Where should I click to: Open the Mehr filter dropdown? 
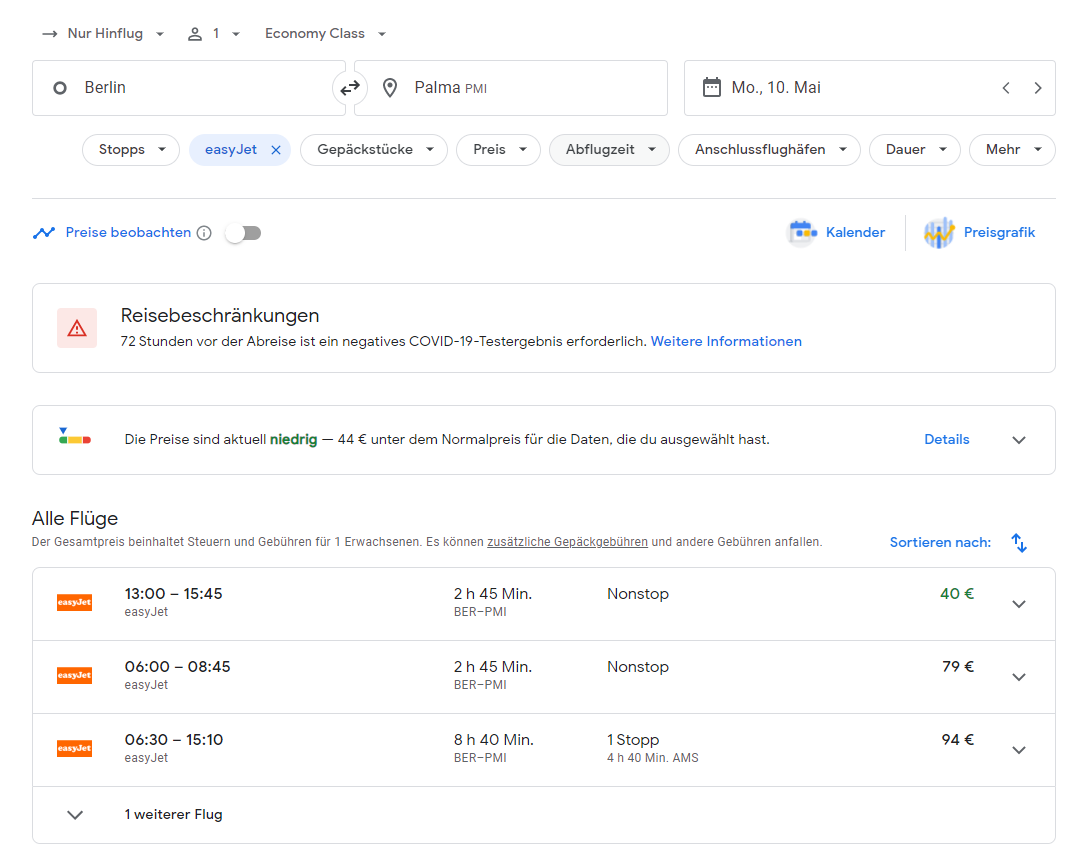pos(1012,150)
